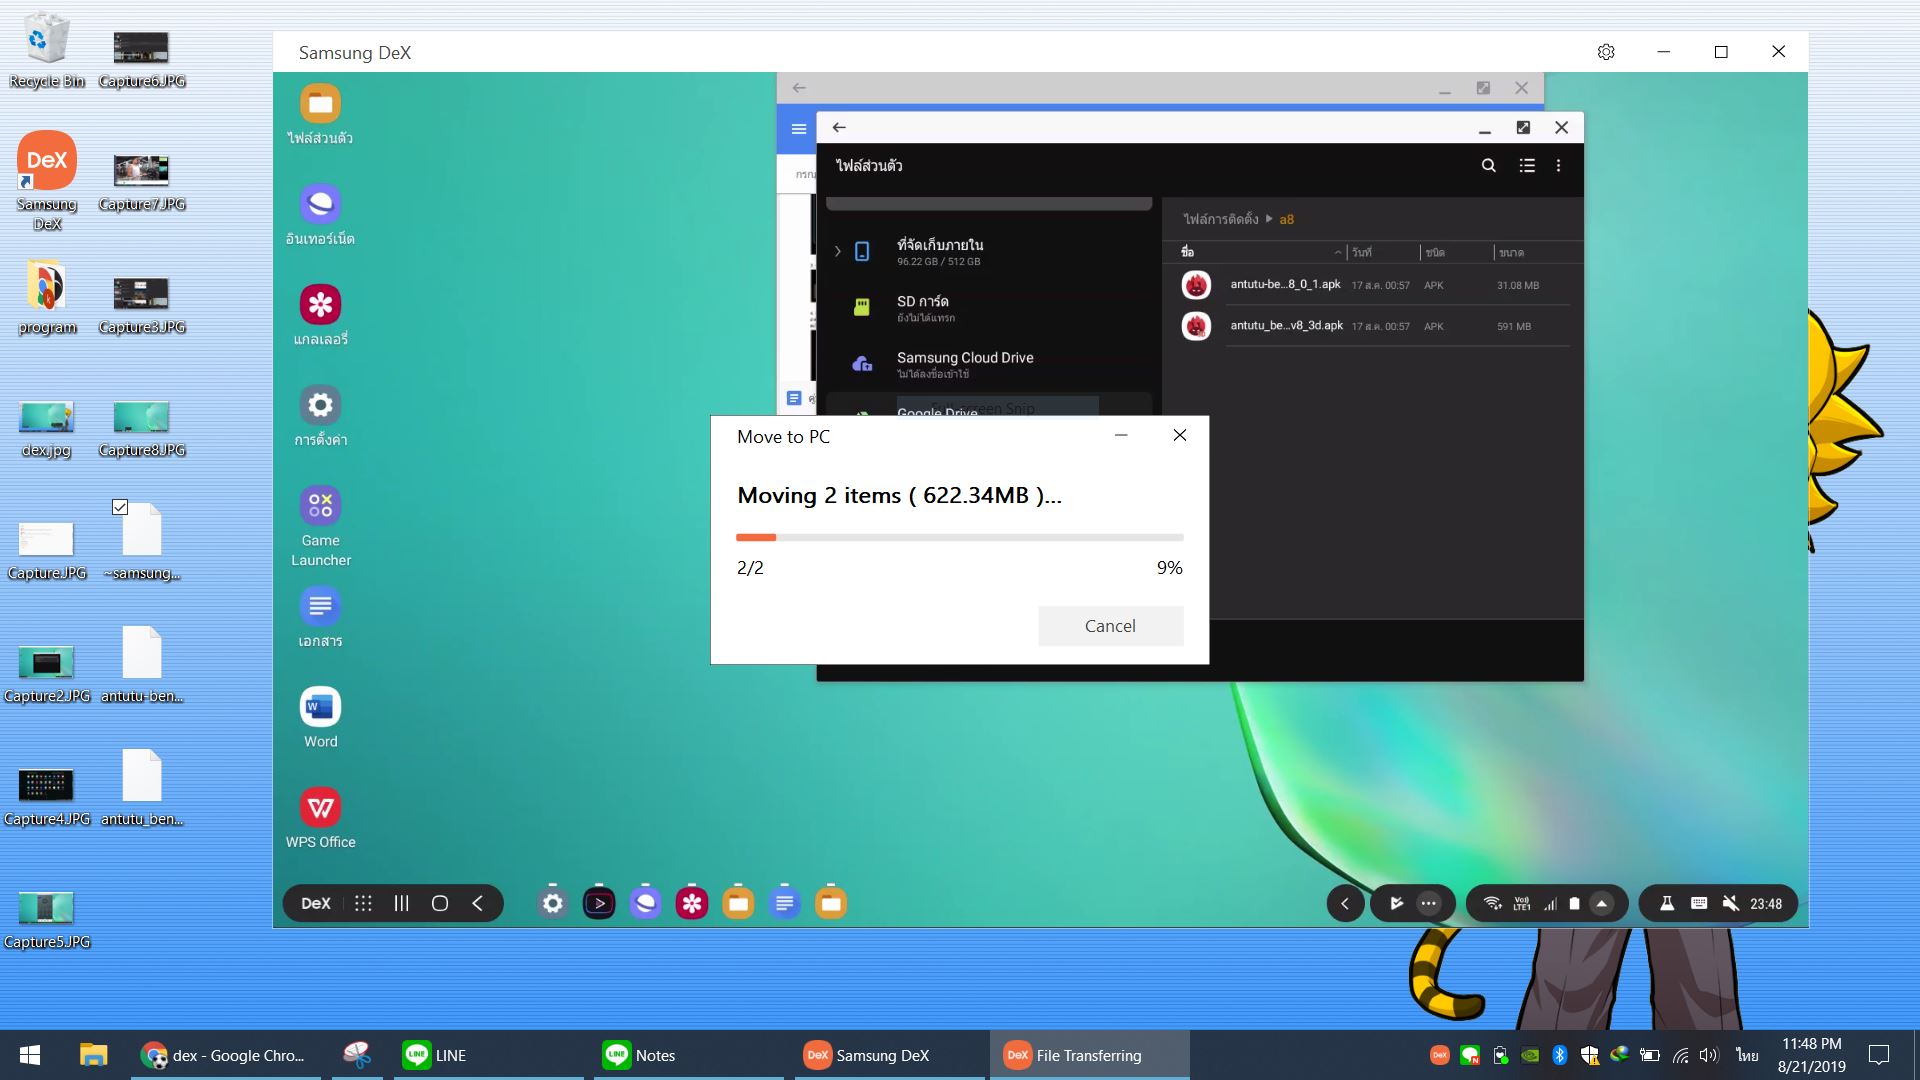Image resolution: width=1920 pixels, height=1080 pixels.
Task: Open Gallery flower icon in DeX taskbar
Action: 691,903
